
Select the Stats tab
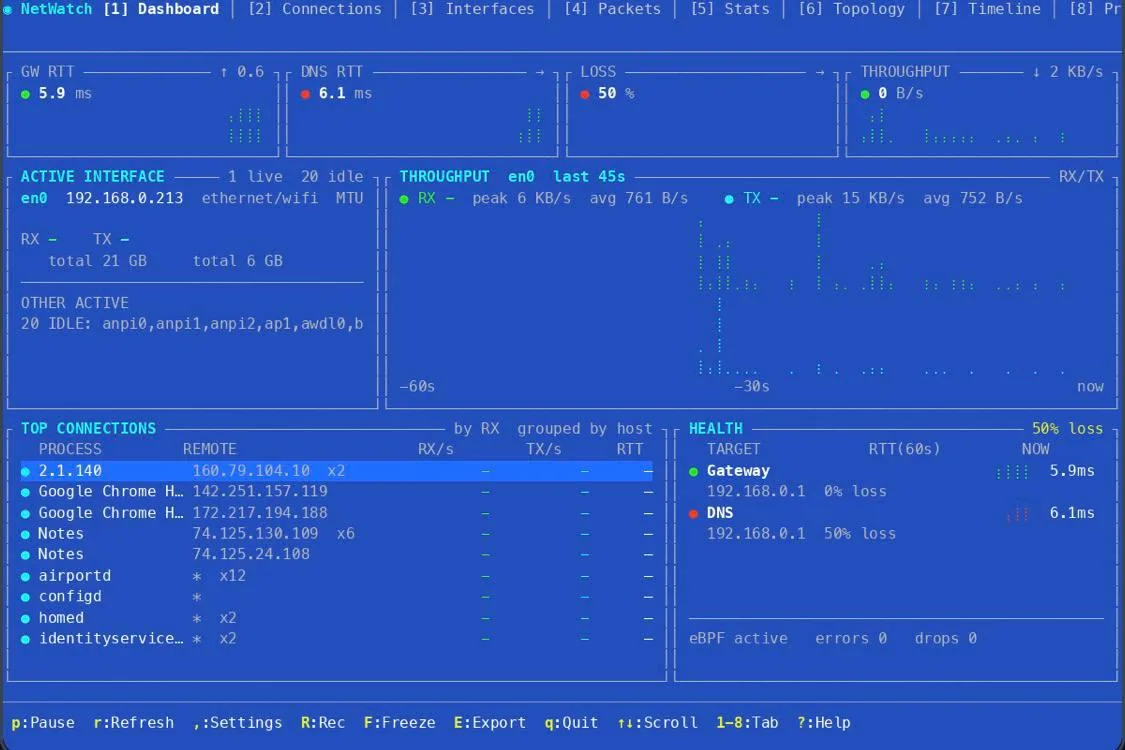point(730,9)
